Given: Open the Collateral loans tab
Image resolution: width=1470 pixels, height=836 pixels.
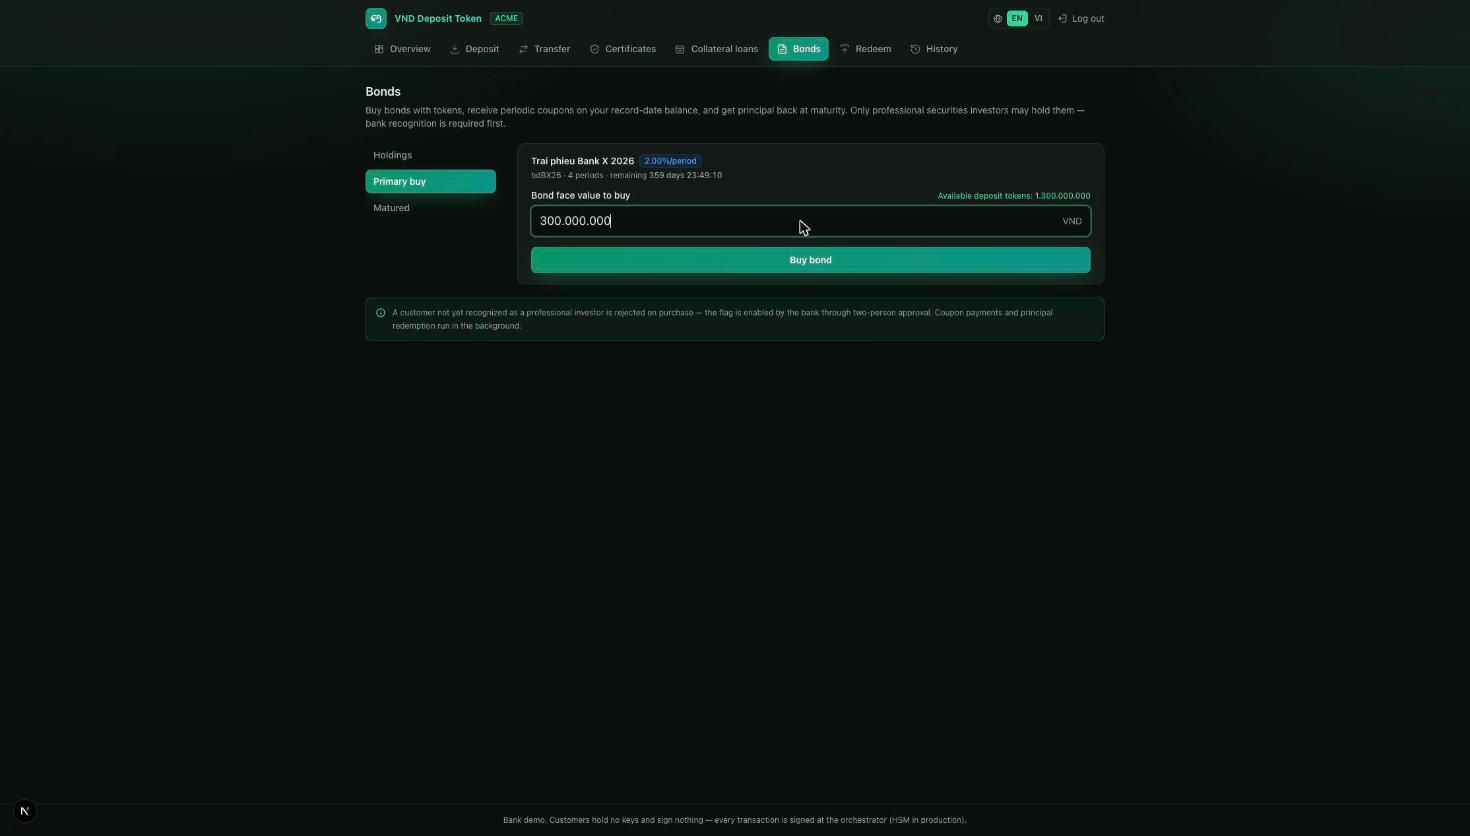Looking at the screenshot, I should click(x=716, y=49).
